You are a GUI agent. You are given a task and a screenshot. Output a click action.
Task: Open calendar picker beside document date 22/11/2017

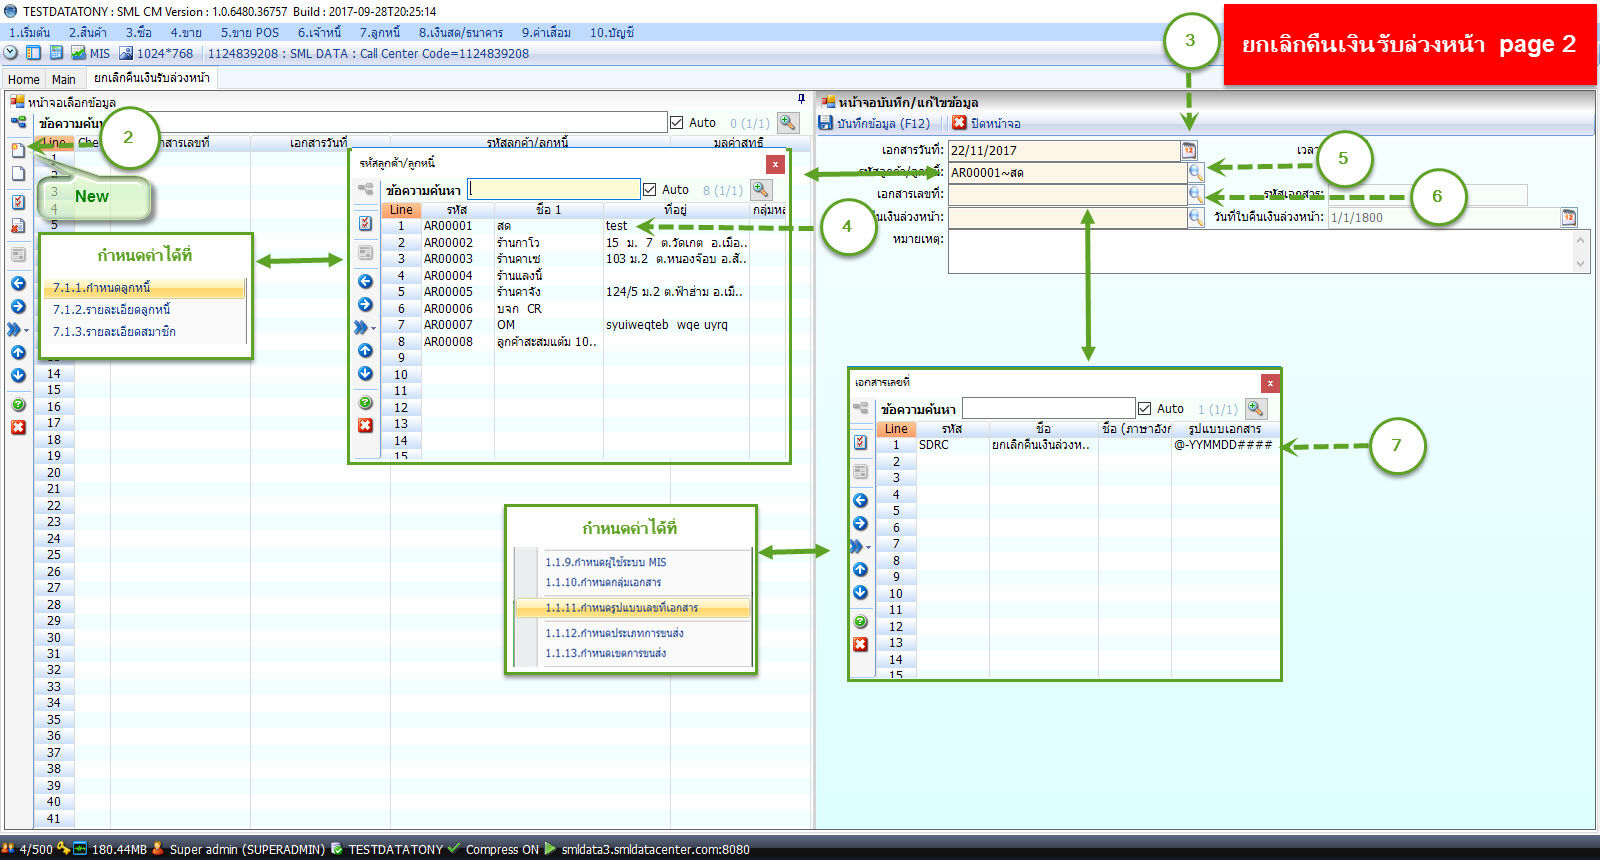1189,150
